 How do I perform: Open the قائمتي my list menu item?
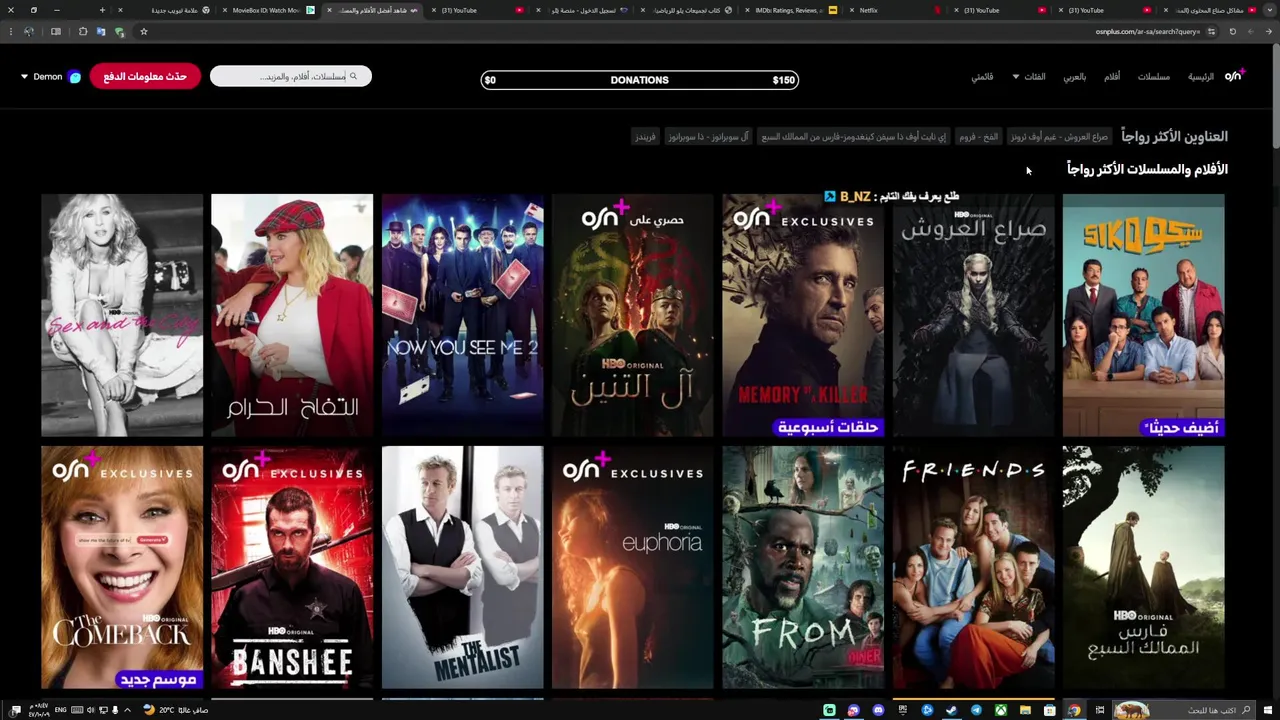pyautogui.click(x=982, y=76)
